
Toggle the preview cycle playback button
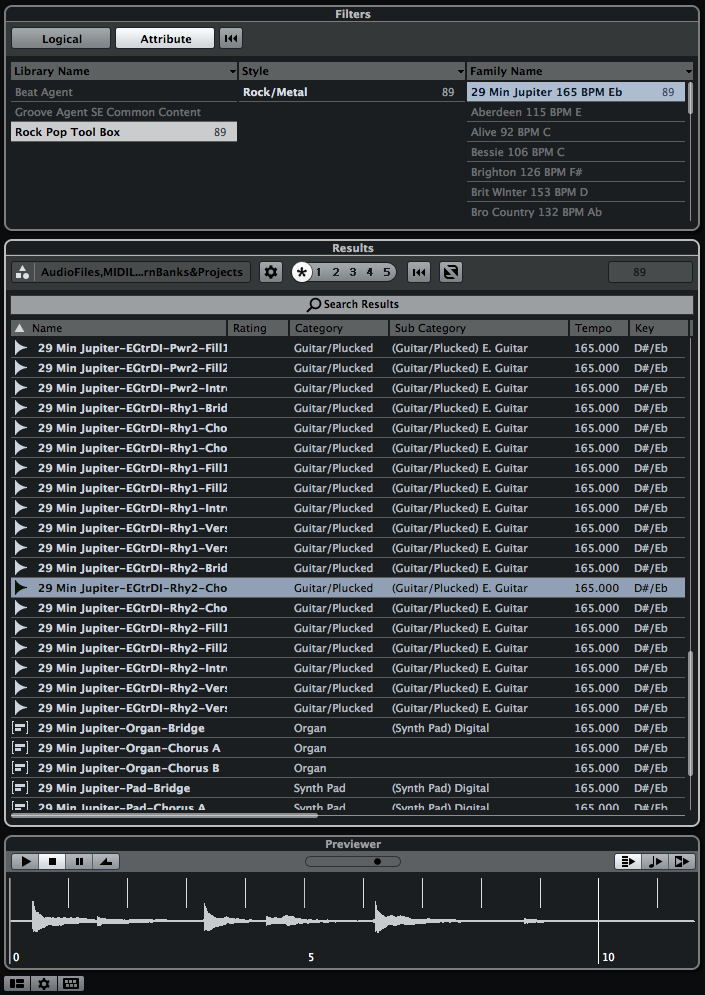106,861
